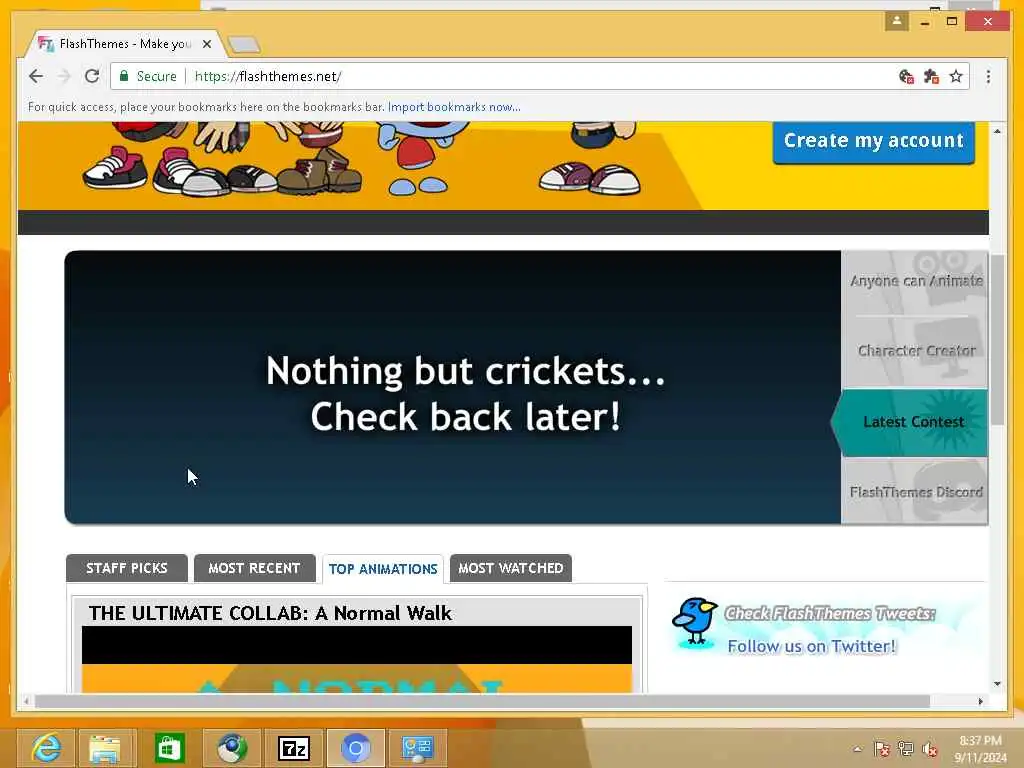Click the globe application icon on taskbar
The height and width of the screenshot is (768, 1024).
pos(231,748)
